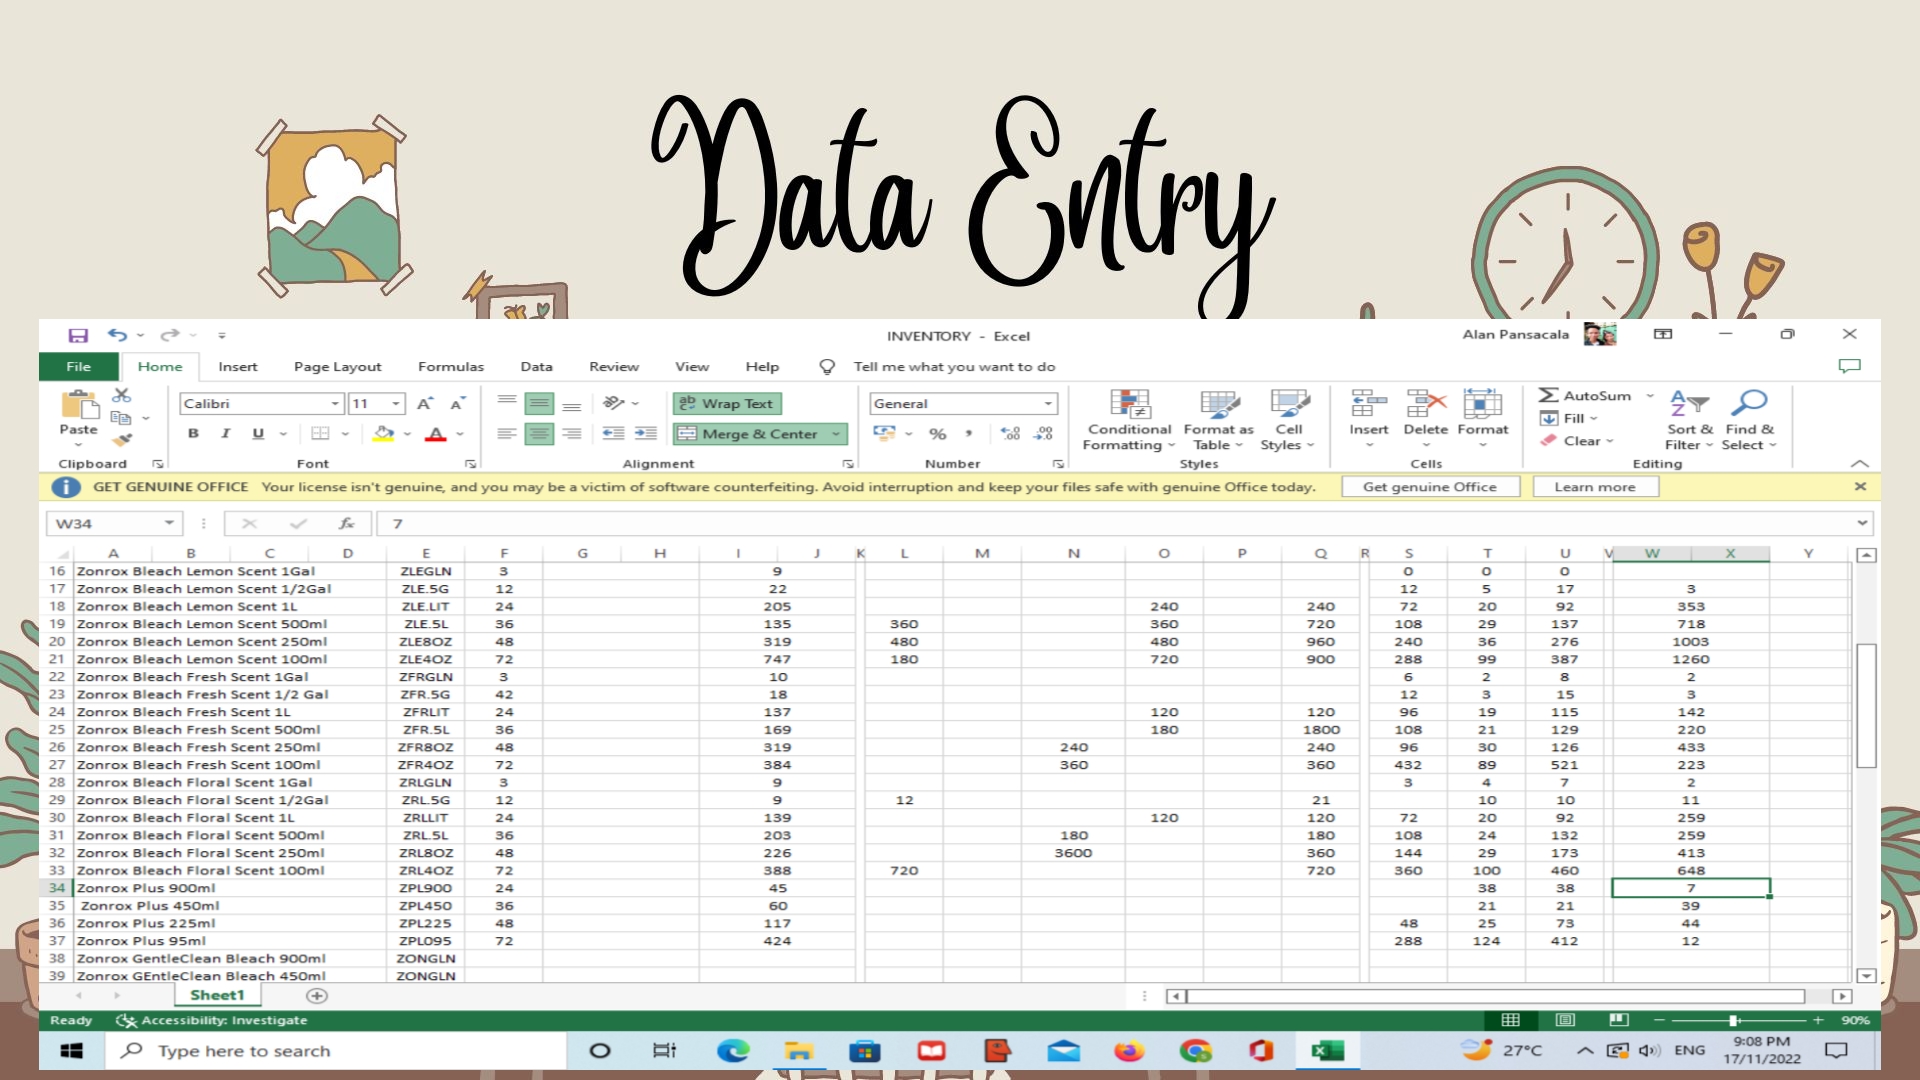Viewport: 1920px width, 1080px height.
Task: Toggle Wrap Text on selected cell
Action: [x=727, y=404]
